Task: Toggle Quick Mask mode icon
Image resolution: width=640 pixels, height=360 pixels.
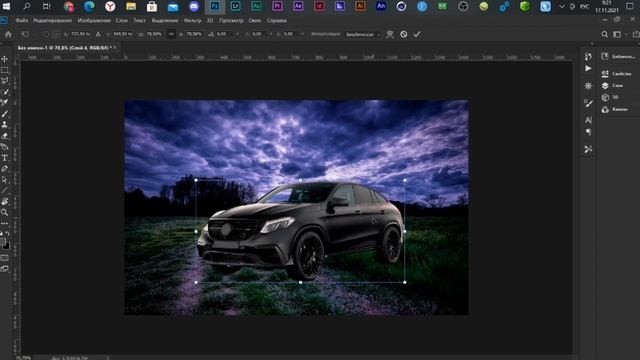Action: [x=4, y=258]
